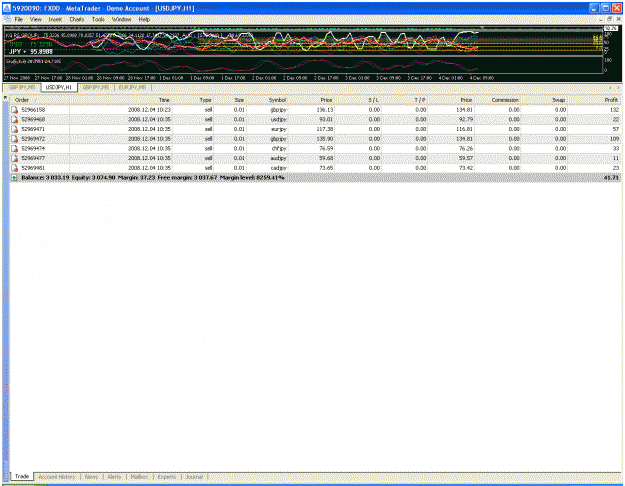Click the time cell 2008.12.04 10:23
The width and height of the screenshot is (625, 486).
(149, 110)
